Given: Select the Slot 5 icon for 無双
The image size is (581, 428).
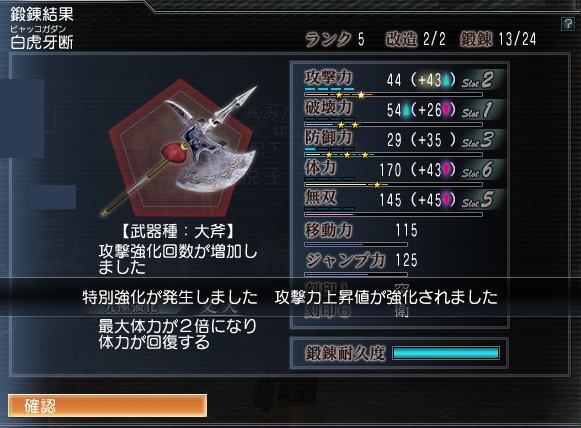Looking at the screenshot, I should [x=478, y=200].
